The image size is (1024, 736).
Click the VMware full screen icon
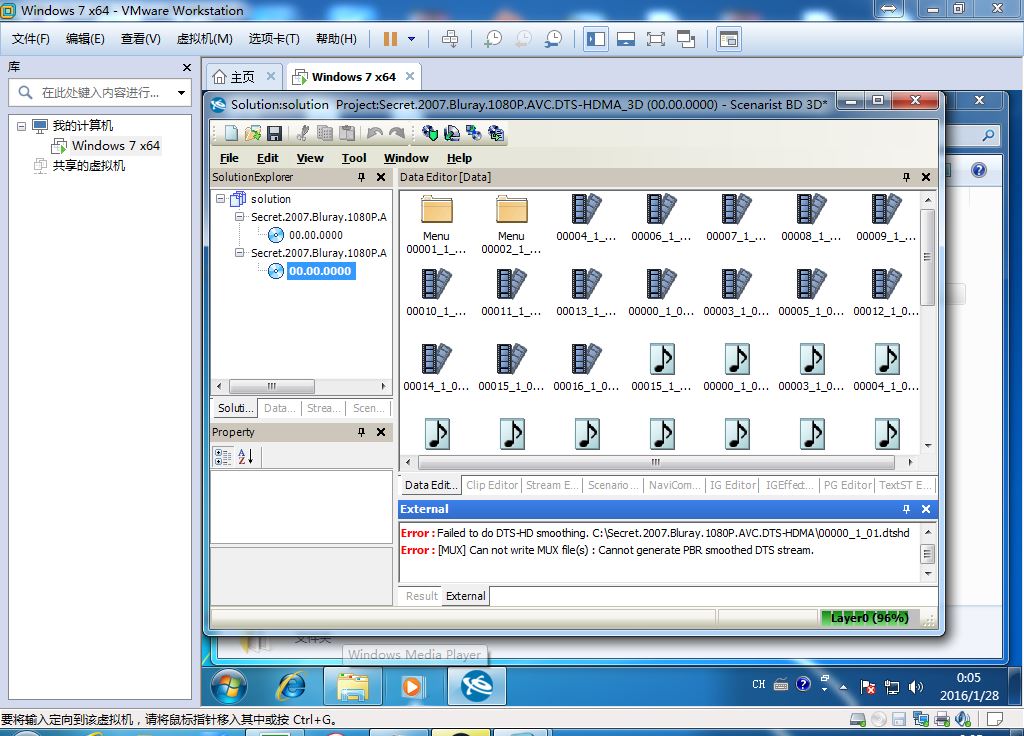(x=655, y=39)
